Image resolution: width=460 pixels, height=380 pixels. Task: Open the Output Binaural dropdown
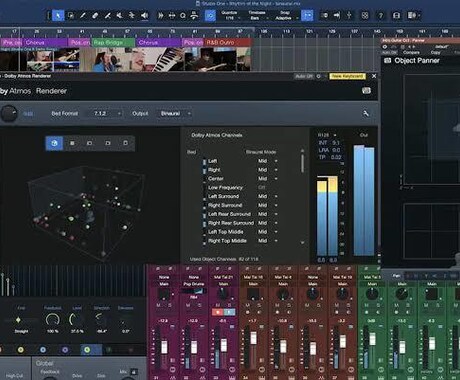pyautogui.click(x=174, y=113)
